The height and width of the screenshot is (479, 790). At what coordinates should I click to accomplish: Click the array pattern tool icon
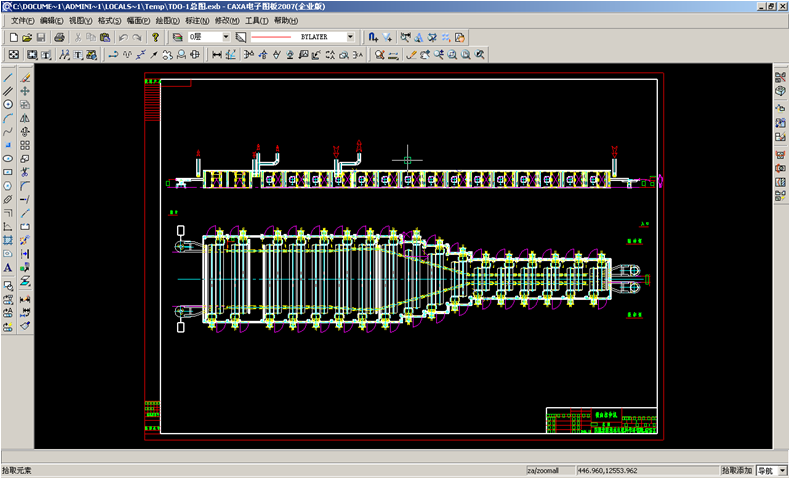pos(25,145)
